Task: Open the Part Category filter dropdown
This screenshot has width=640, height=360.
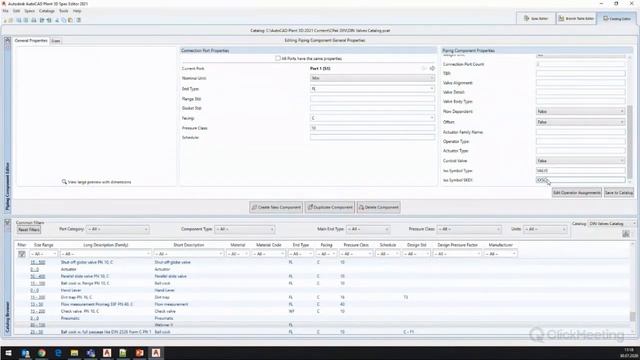Action: point(118,229)
